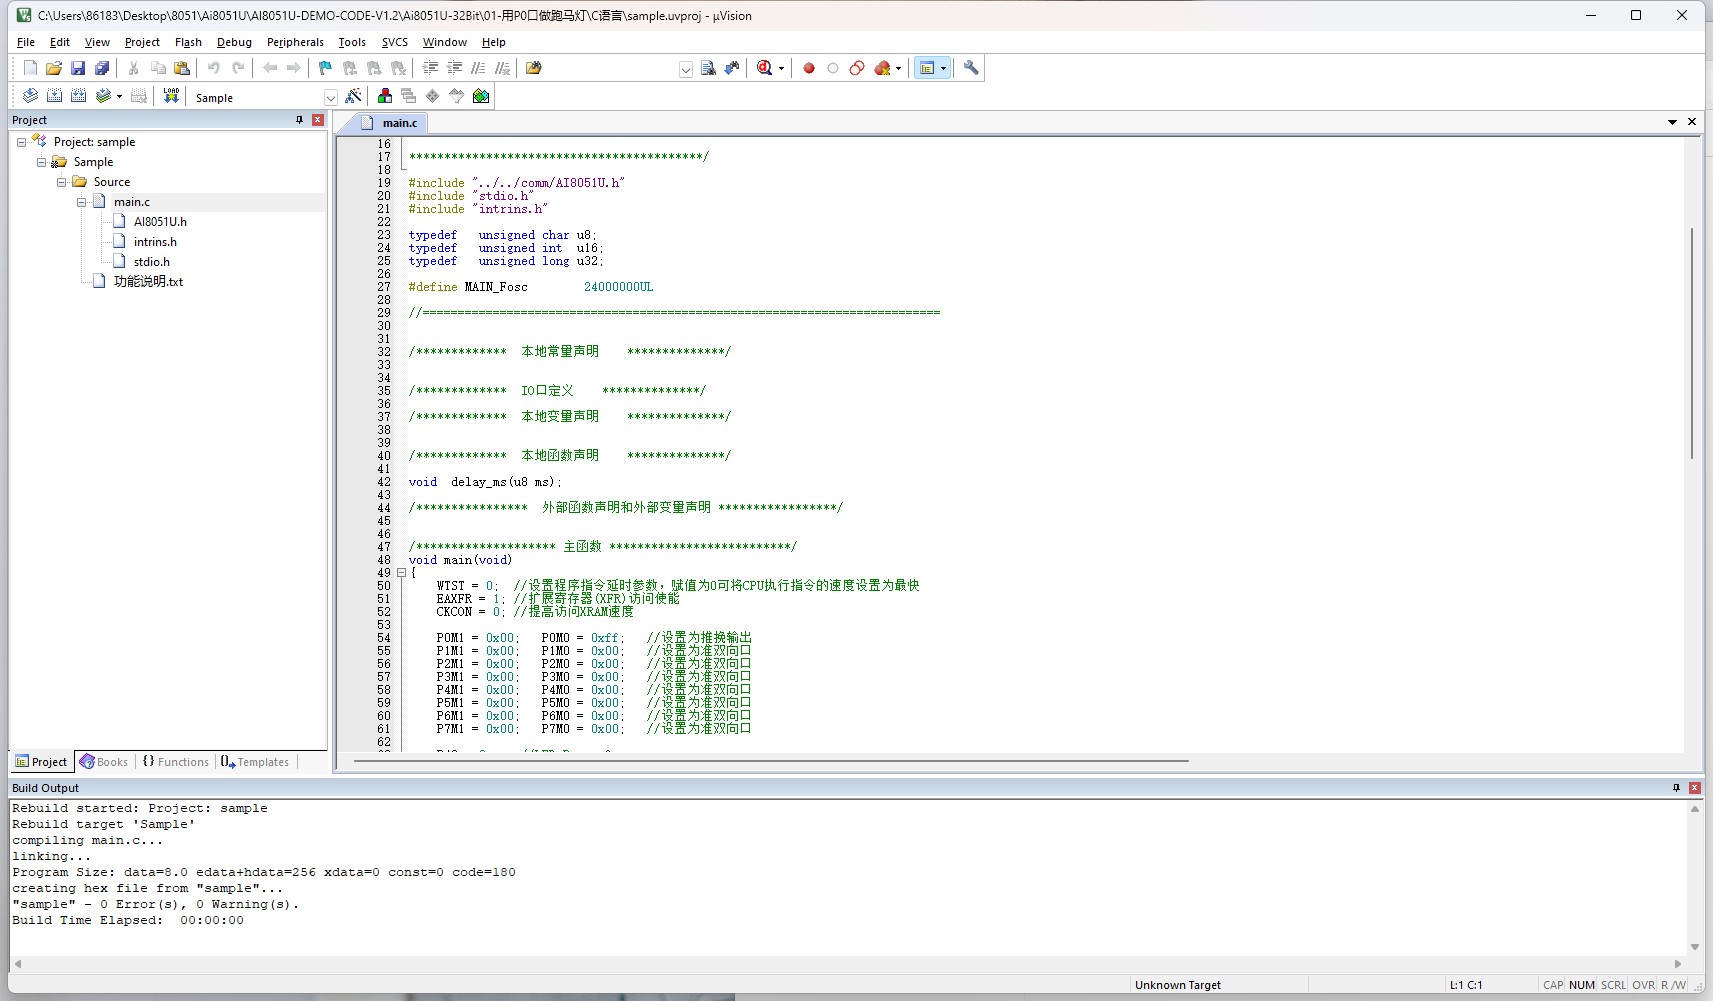
Task: Select AI8051U.h in the project tree
Action: (x=160, y=222)
